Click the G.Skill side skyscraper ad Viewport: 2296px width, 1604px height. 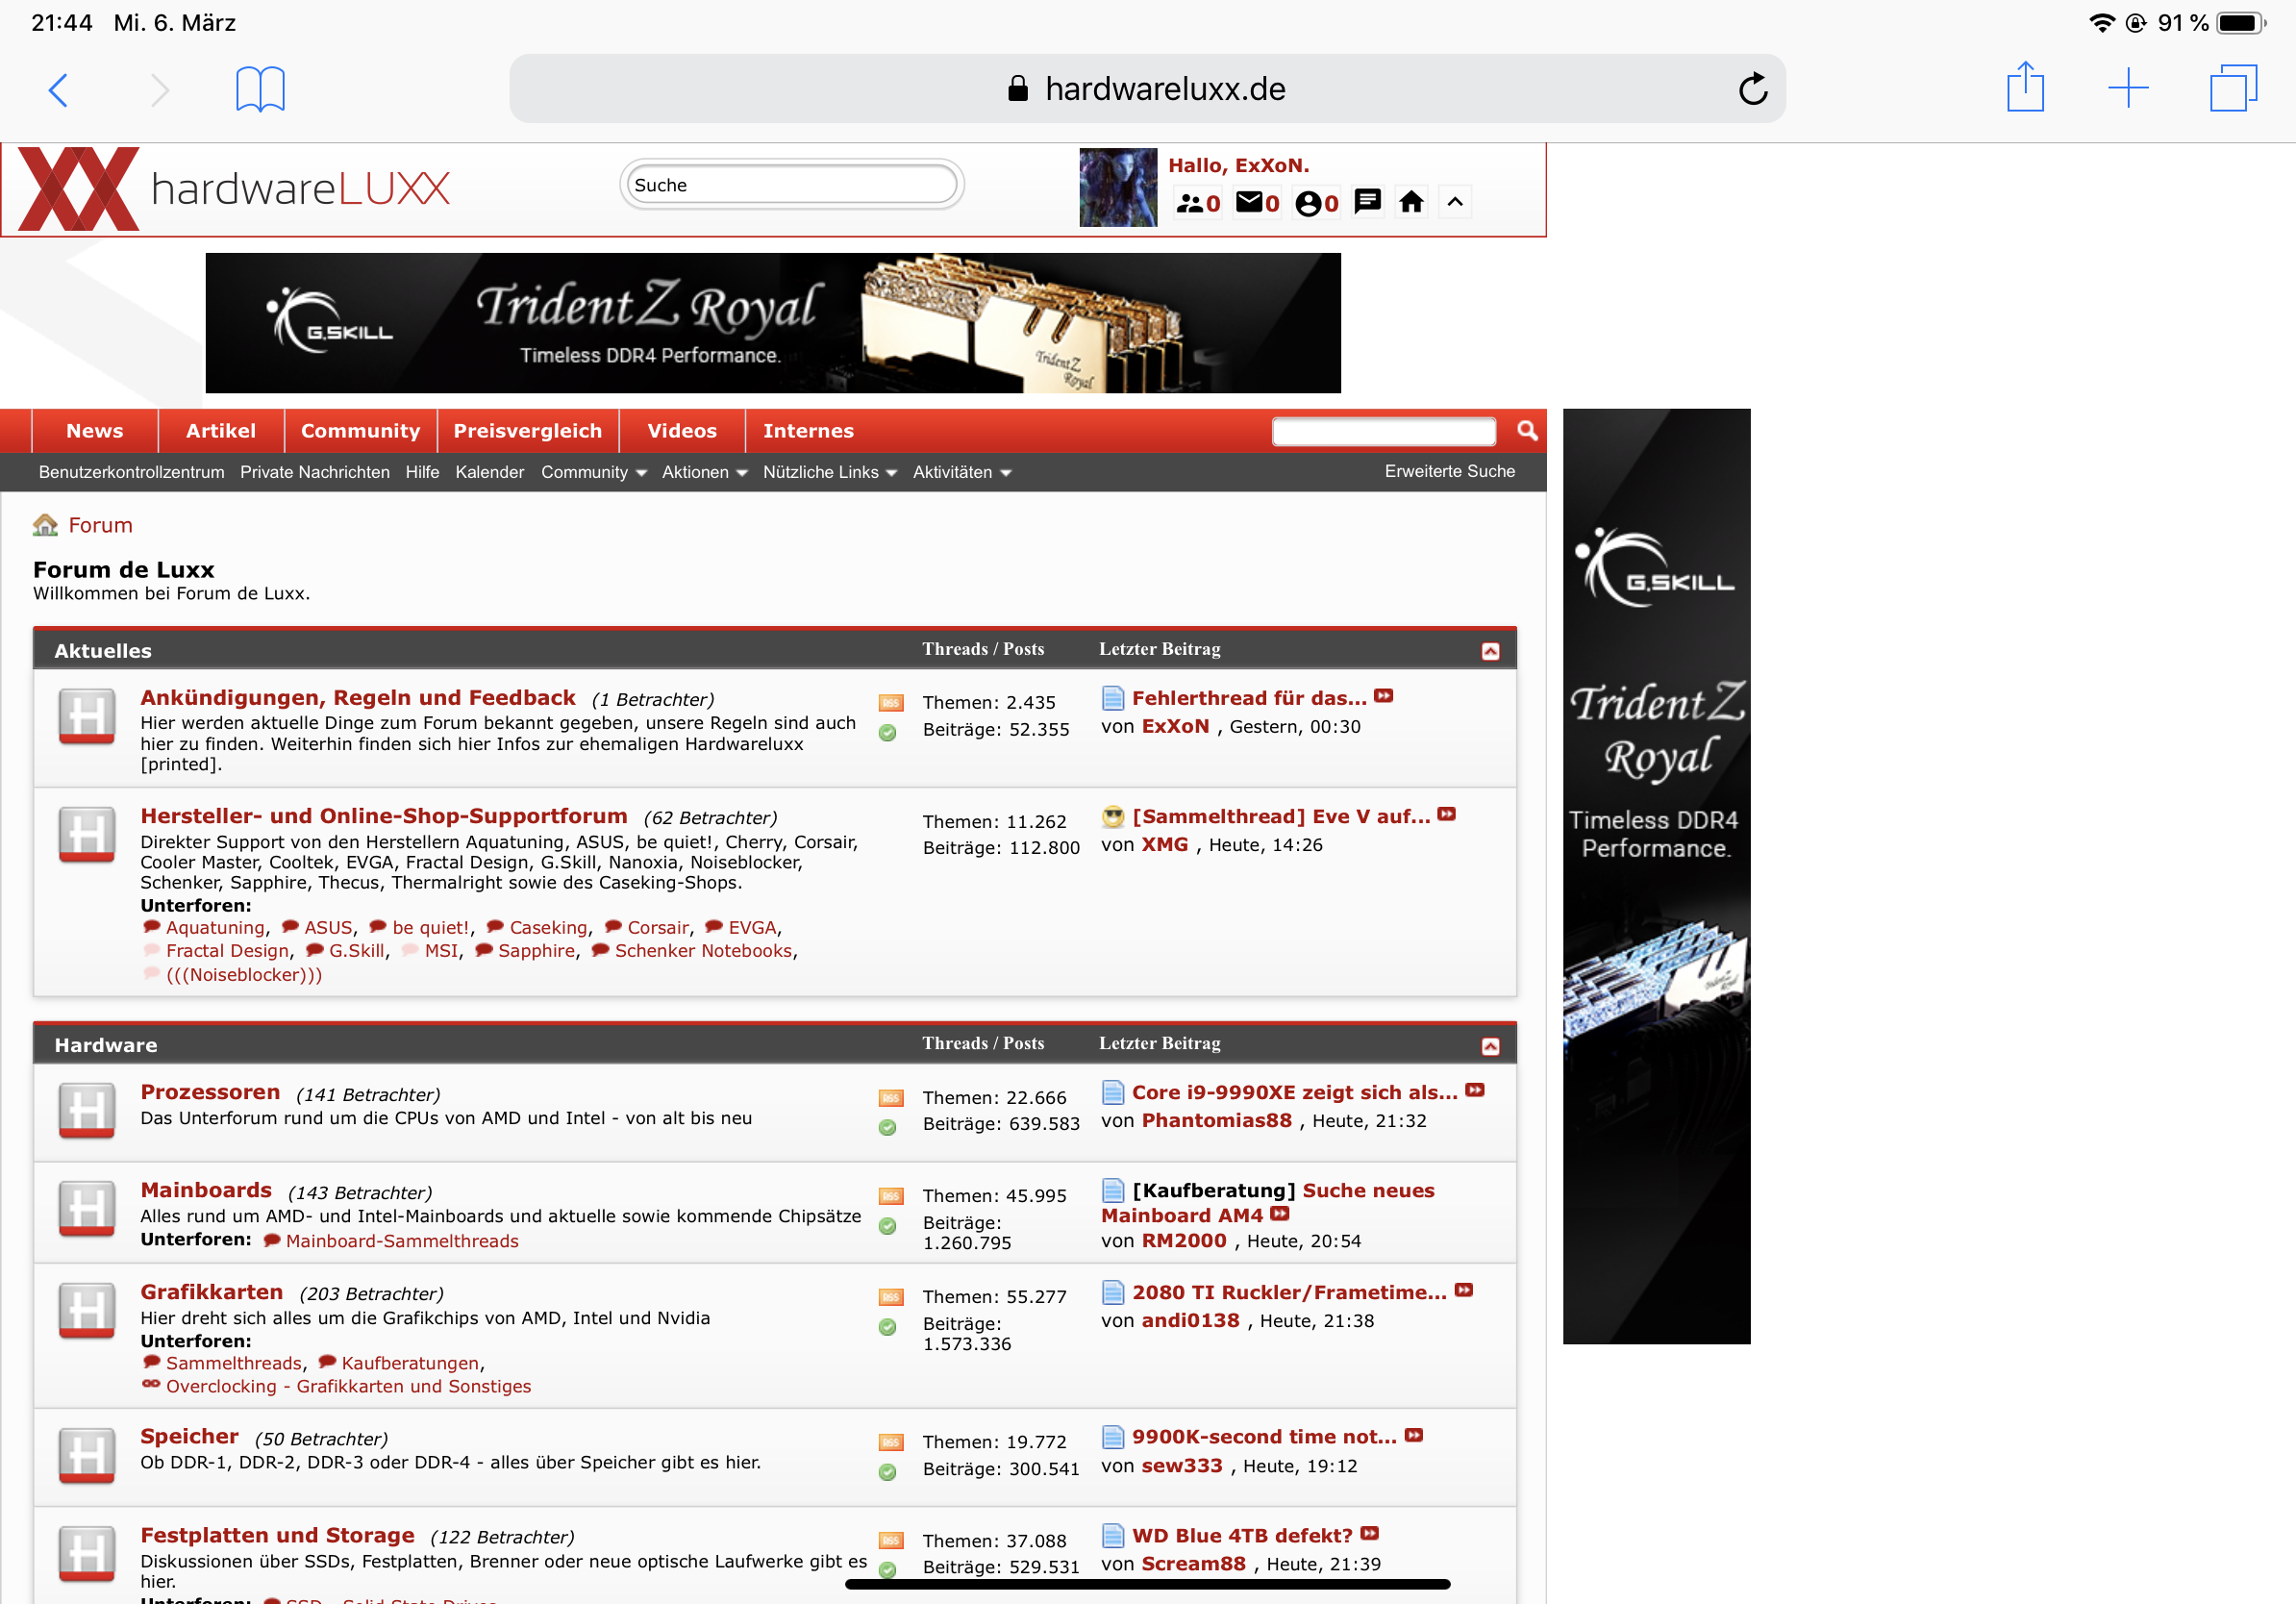[x=1656, y=876]
